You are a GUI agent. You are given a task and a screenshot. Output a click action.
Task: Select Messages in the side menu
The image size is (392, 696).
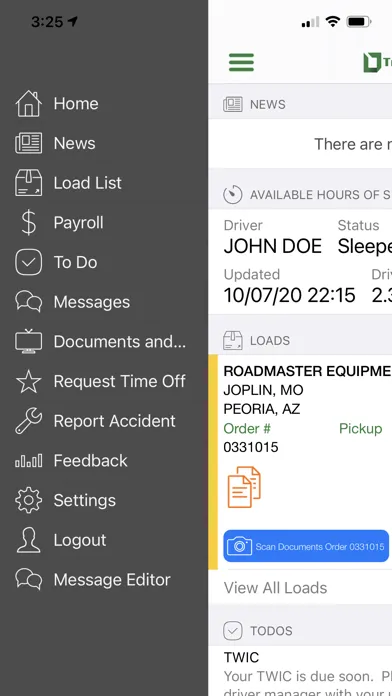tap(92, 302)
